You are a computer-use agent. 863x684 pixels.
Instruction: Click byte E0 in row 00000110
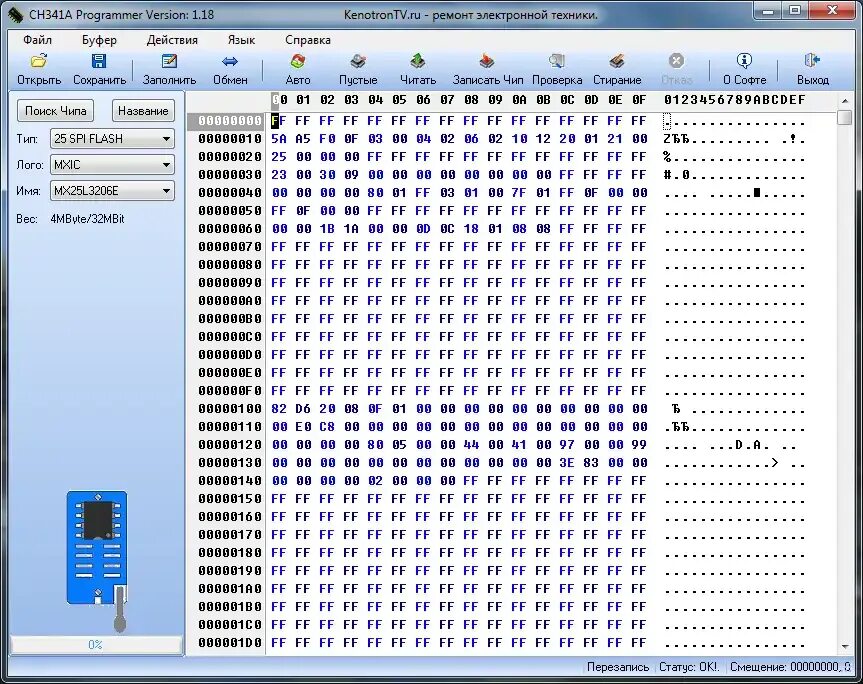pos(303,426)
